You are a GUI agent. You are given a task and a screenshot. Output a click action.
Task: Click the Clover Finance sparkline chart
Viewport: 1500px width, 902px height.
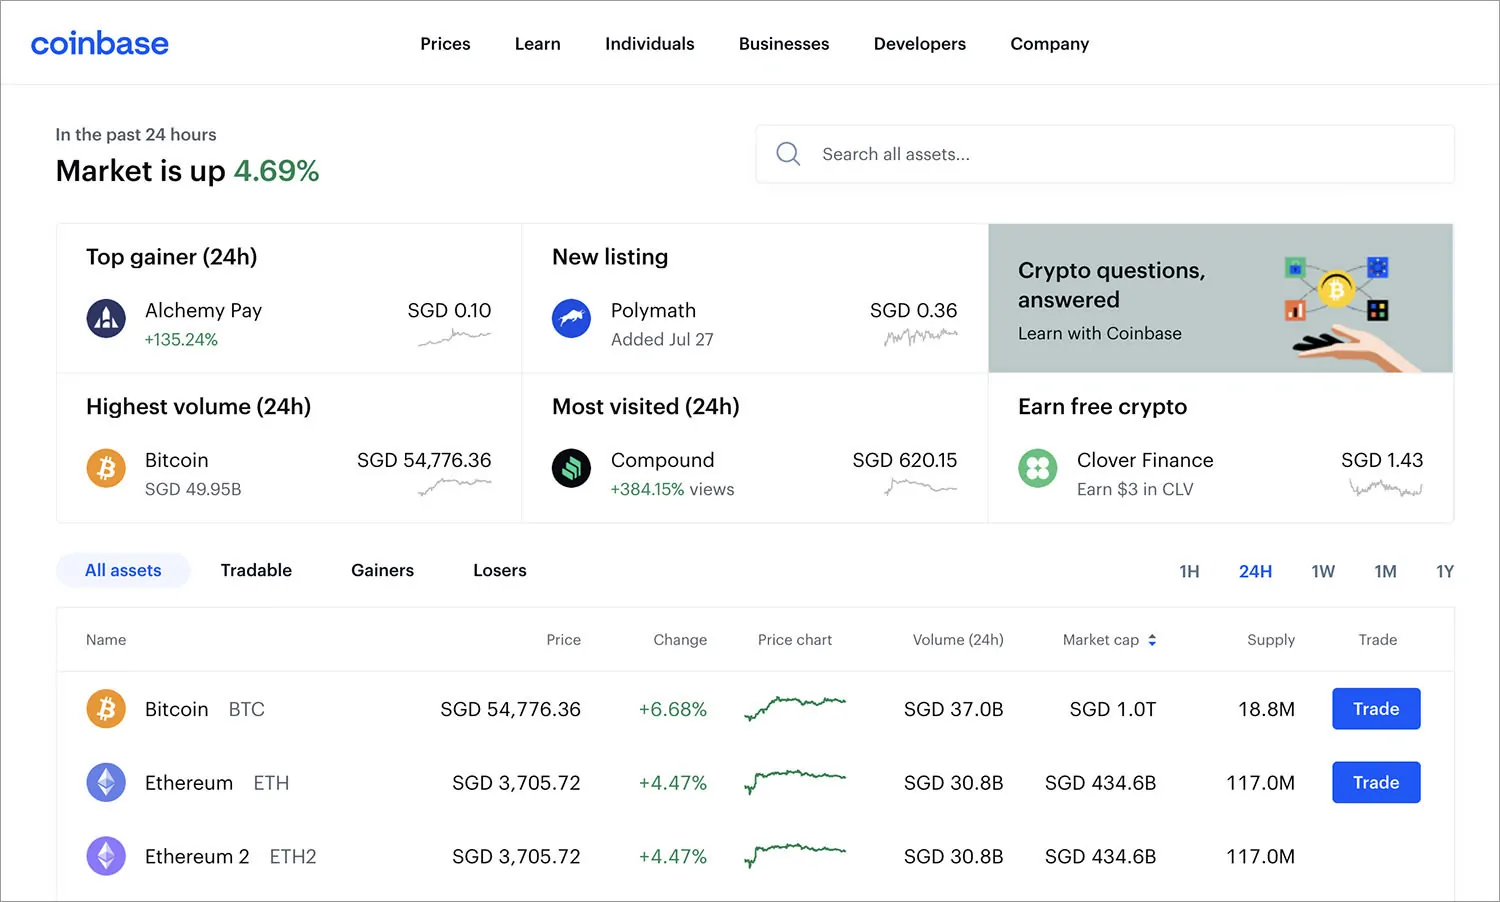tap(1386, 488)
